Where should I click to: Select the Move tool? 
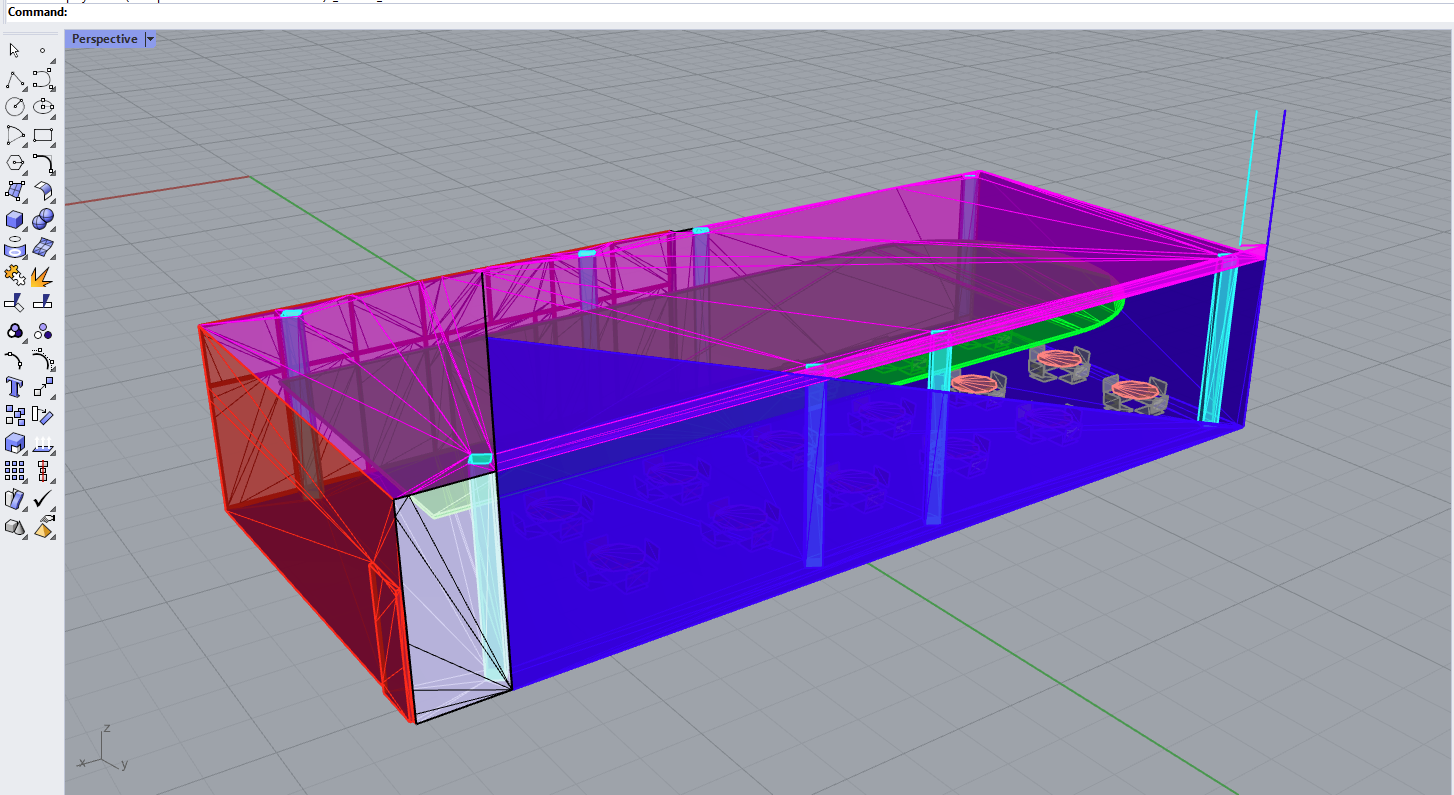pyautogui.click(x=43, y=386)
